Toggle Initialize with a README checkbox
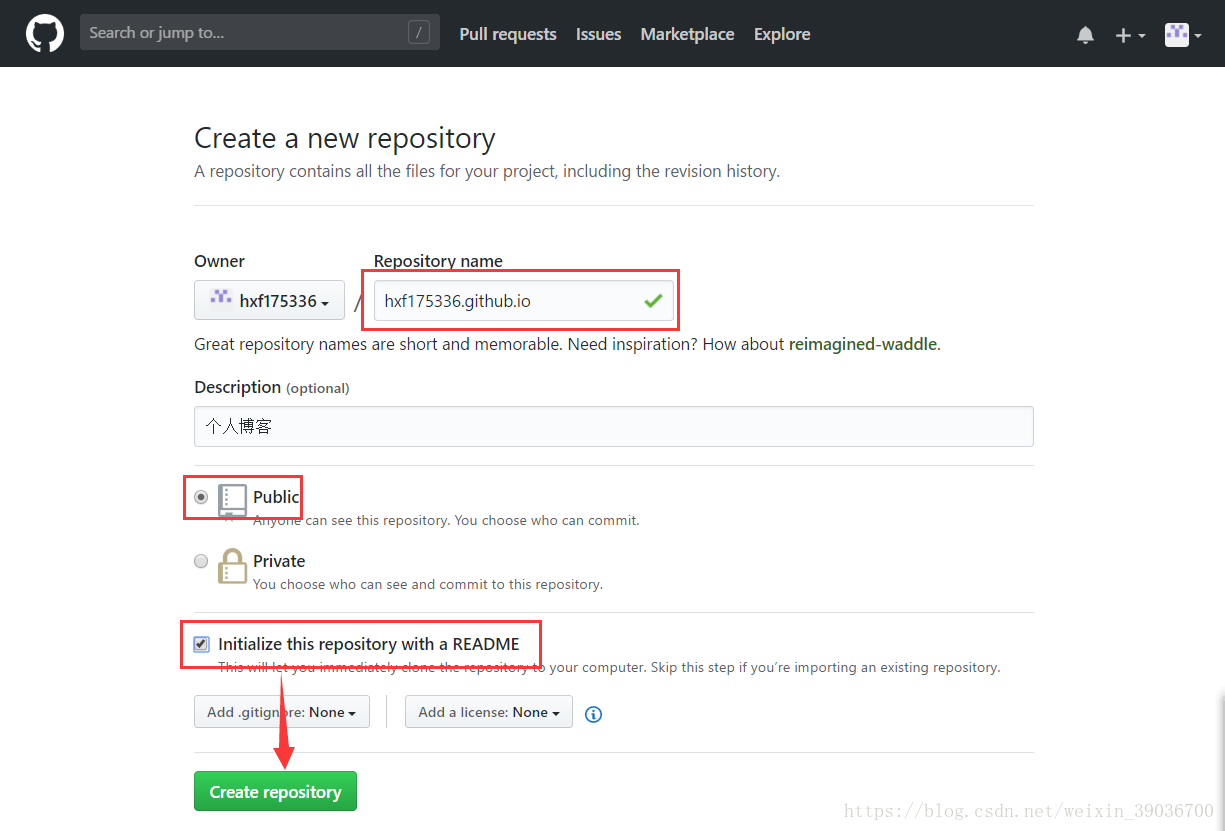Screen dimensions: 1225x831 click(201, 644)
